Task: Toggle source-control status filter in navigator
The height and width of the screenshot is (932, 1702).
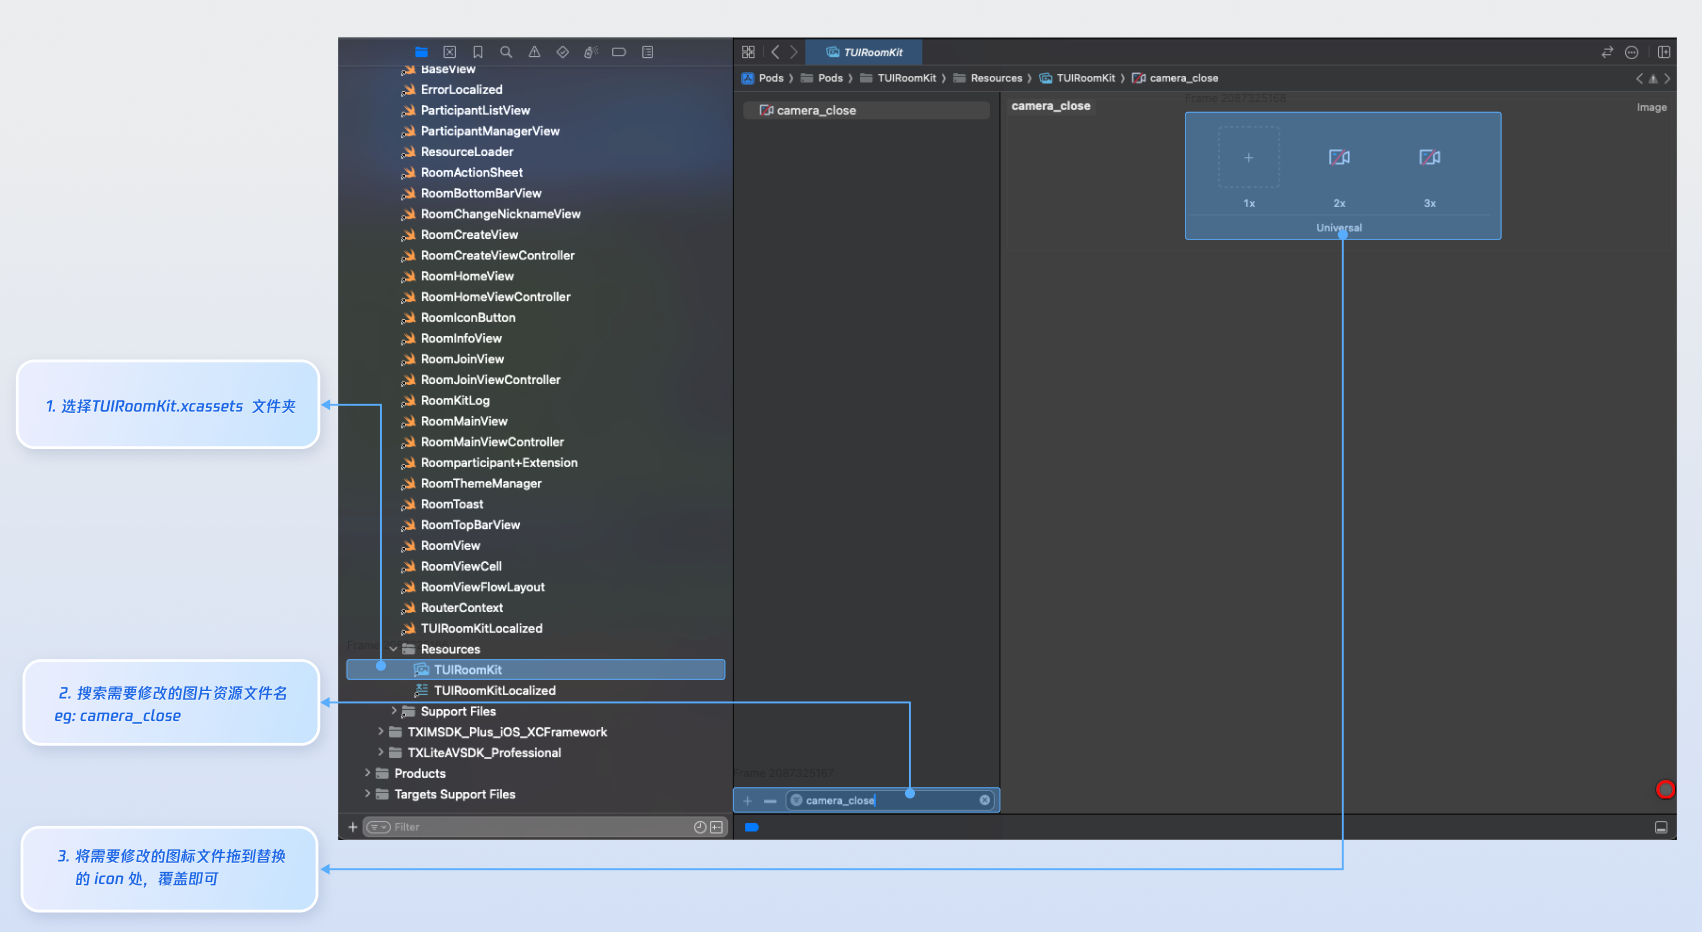Action: coord(716,827)
